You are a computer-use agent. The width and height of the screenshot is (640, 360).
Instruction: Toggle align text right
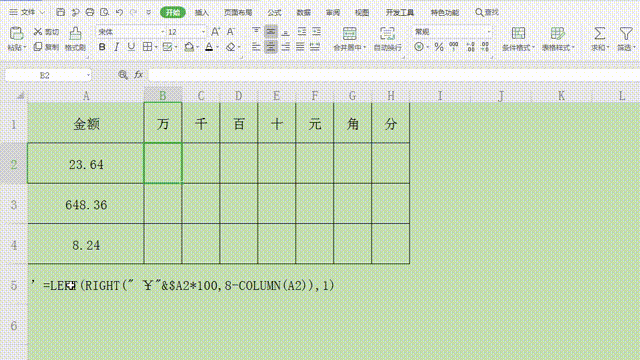pyautogui.click(x=286, y=47)
